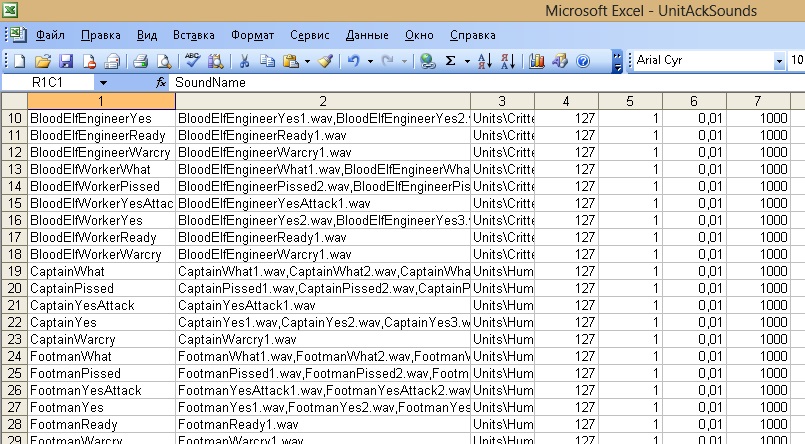Open the Файл menu
The image size is (805, 444).
pos(50,35)
